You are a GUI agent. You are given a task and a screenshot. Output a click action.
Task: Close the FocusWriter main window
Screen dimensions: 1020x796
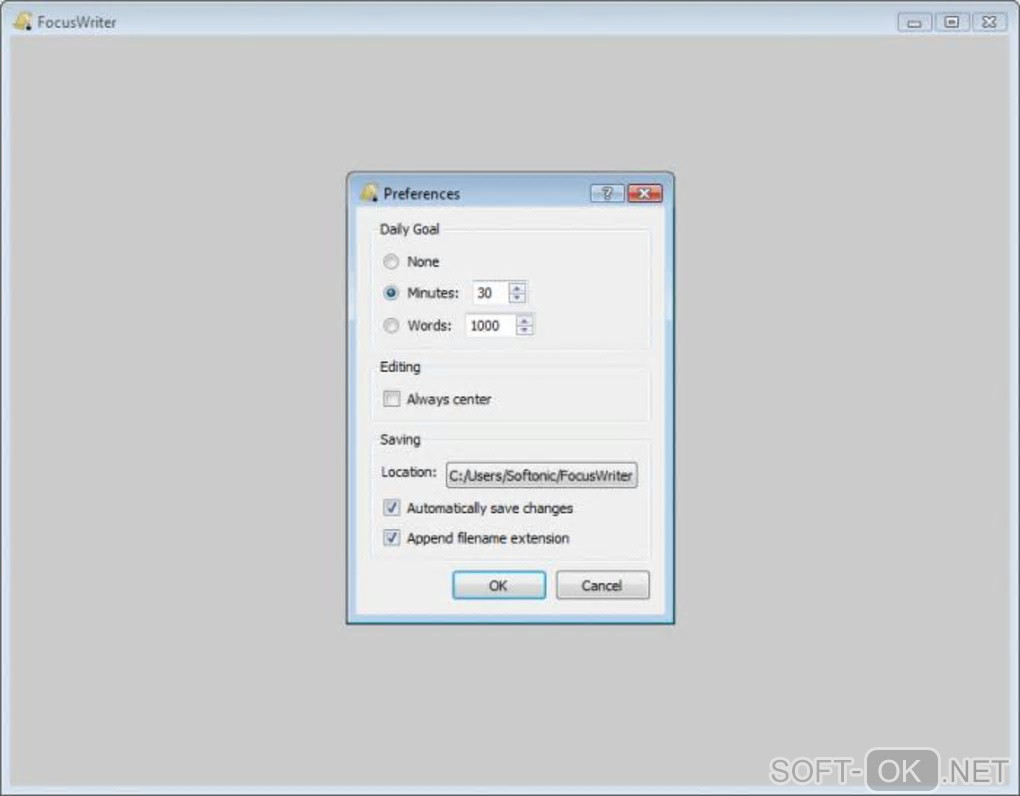pos(989,23)
